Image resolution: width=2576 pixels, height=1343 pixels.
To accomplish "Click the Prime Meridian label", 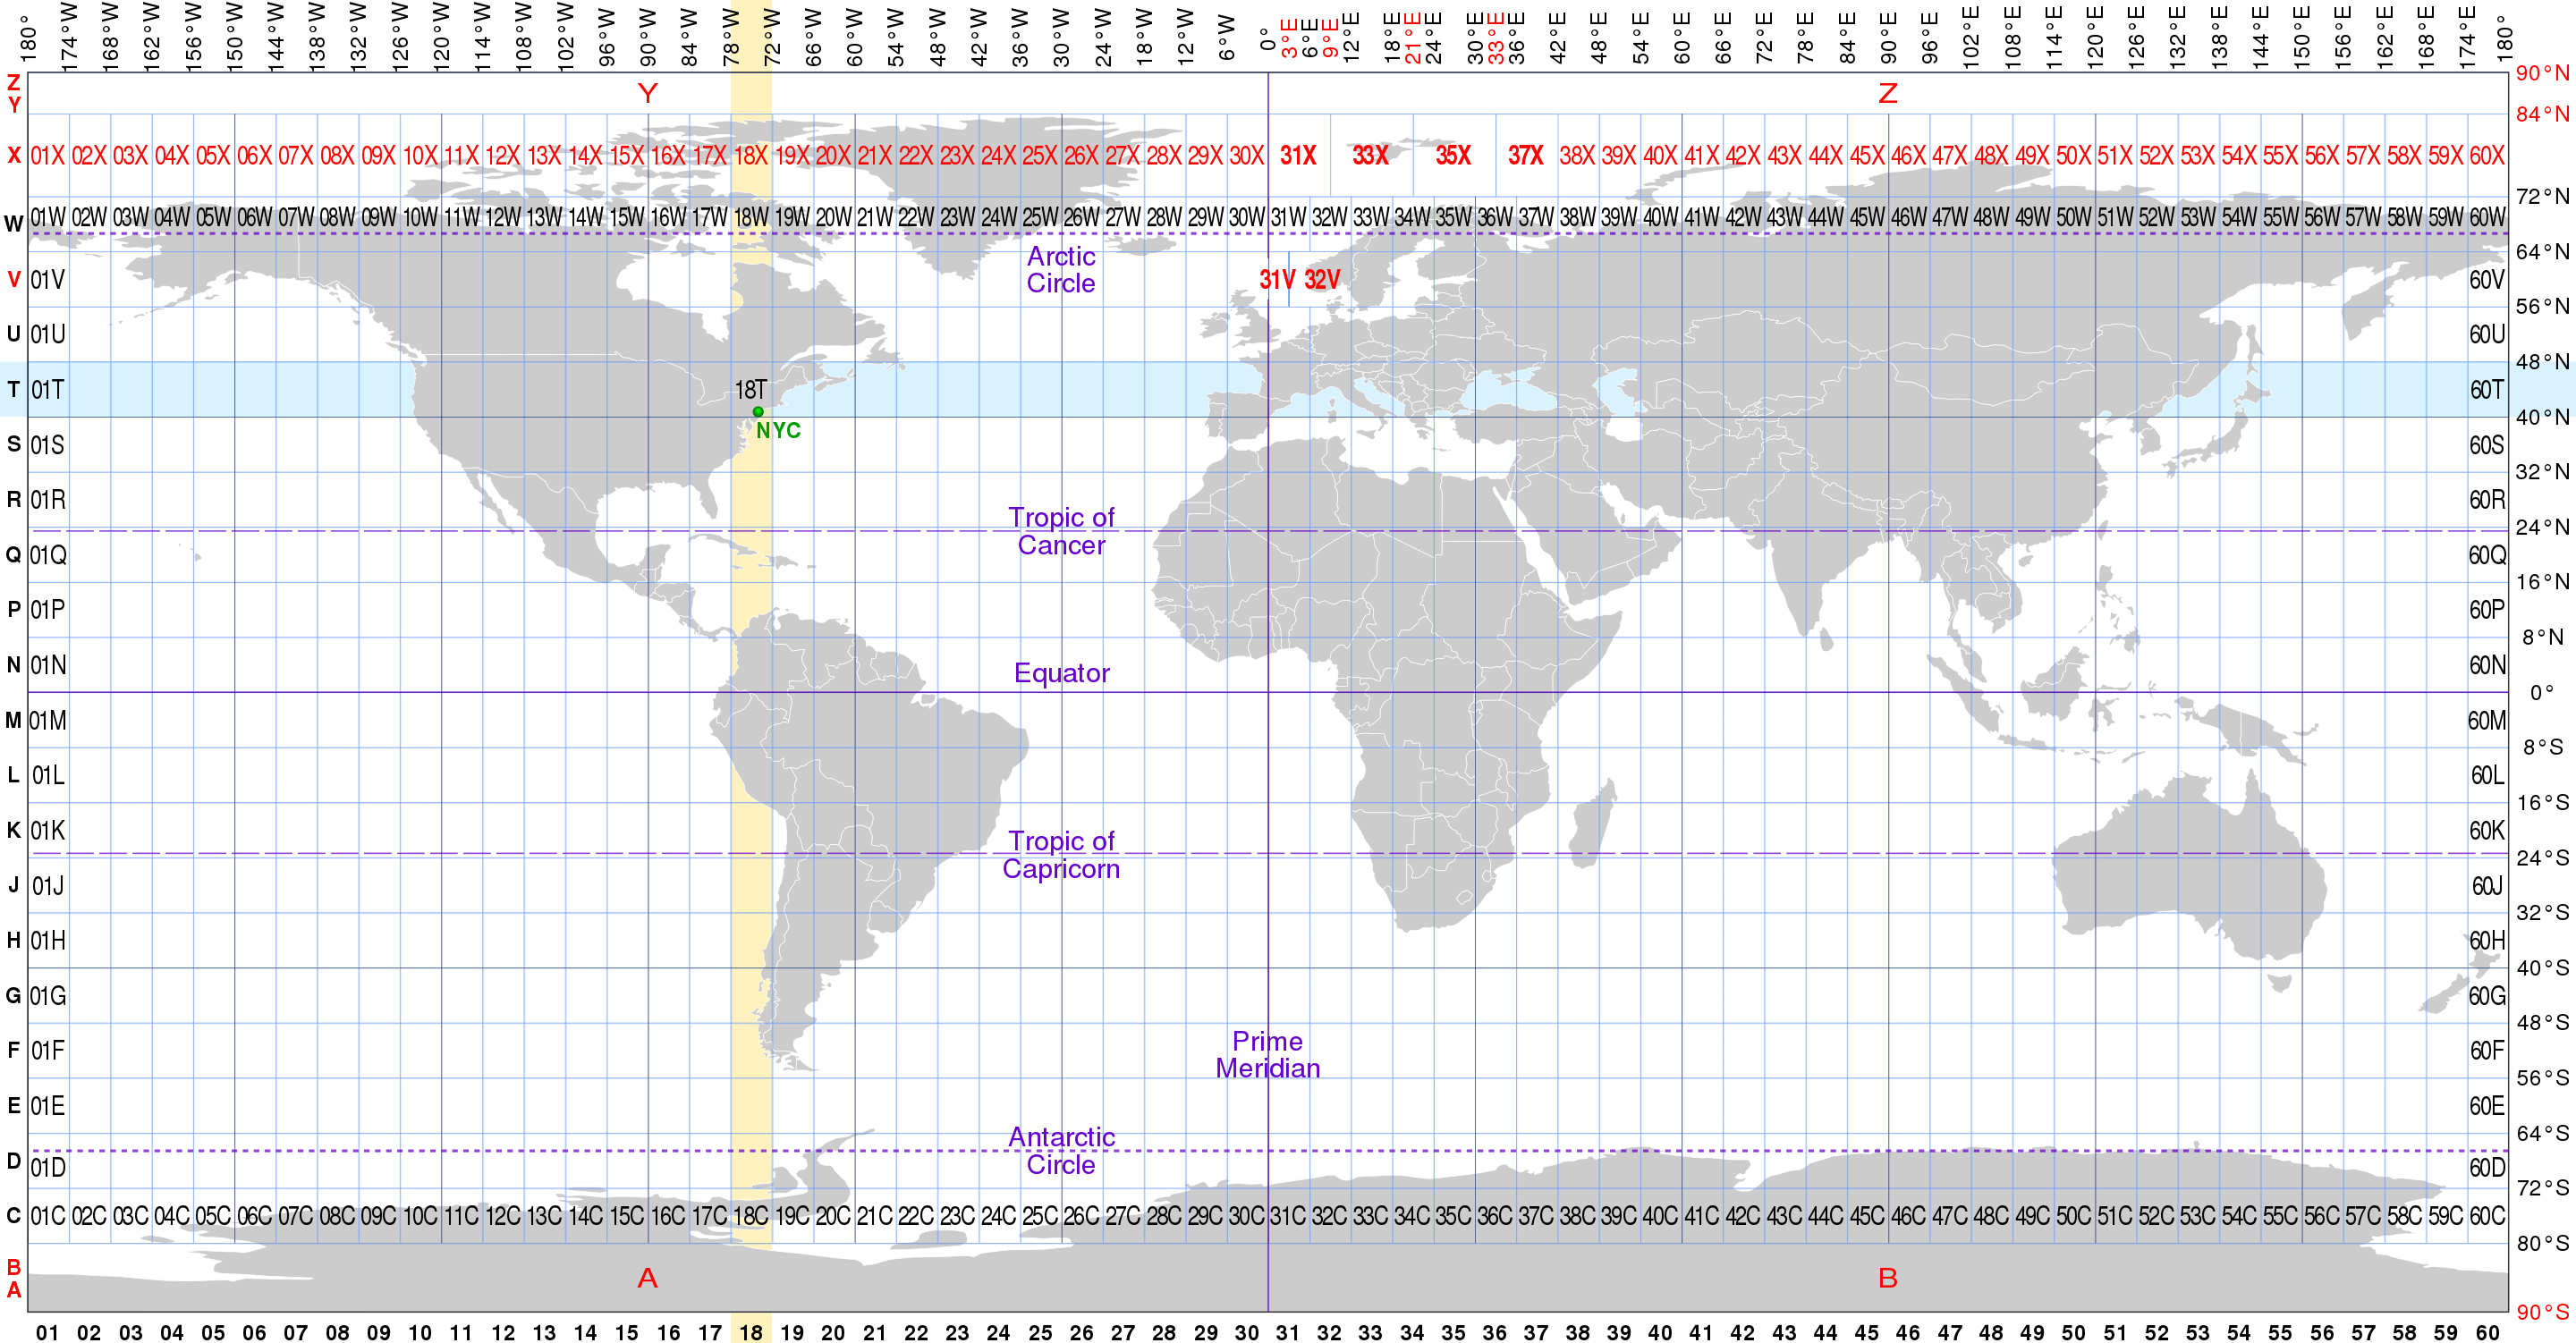I will pos(1267,1054).
